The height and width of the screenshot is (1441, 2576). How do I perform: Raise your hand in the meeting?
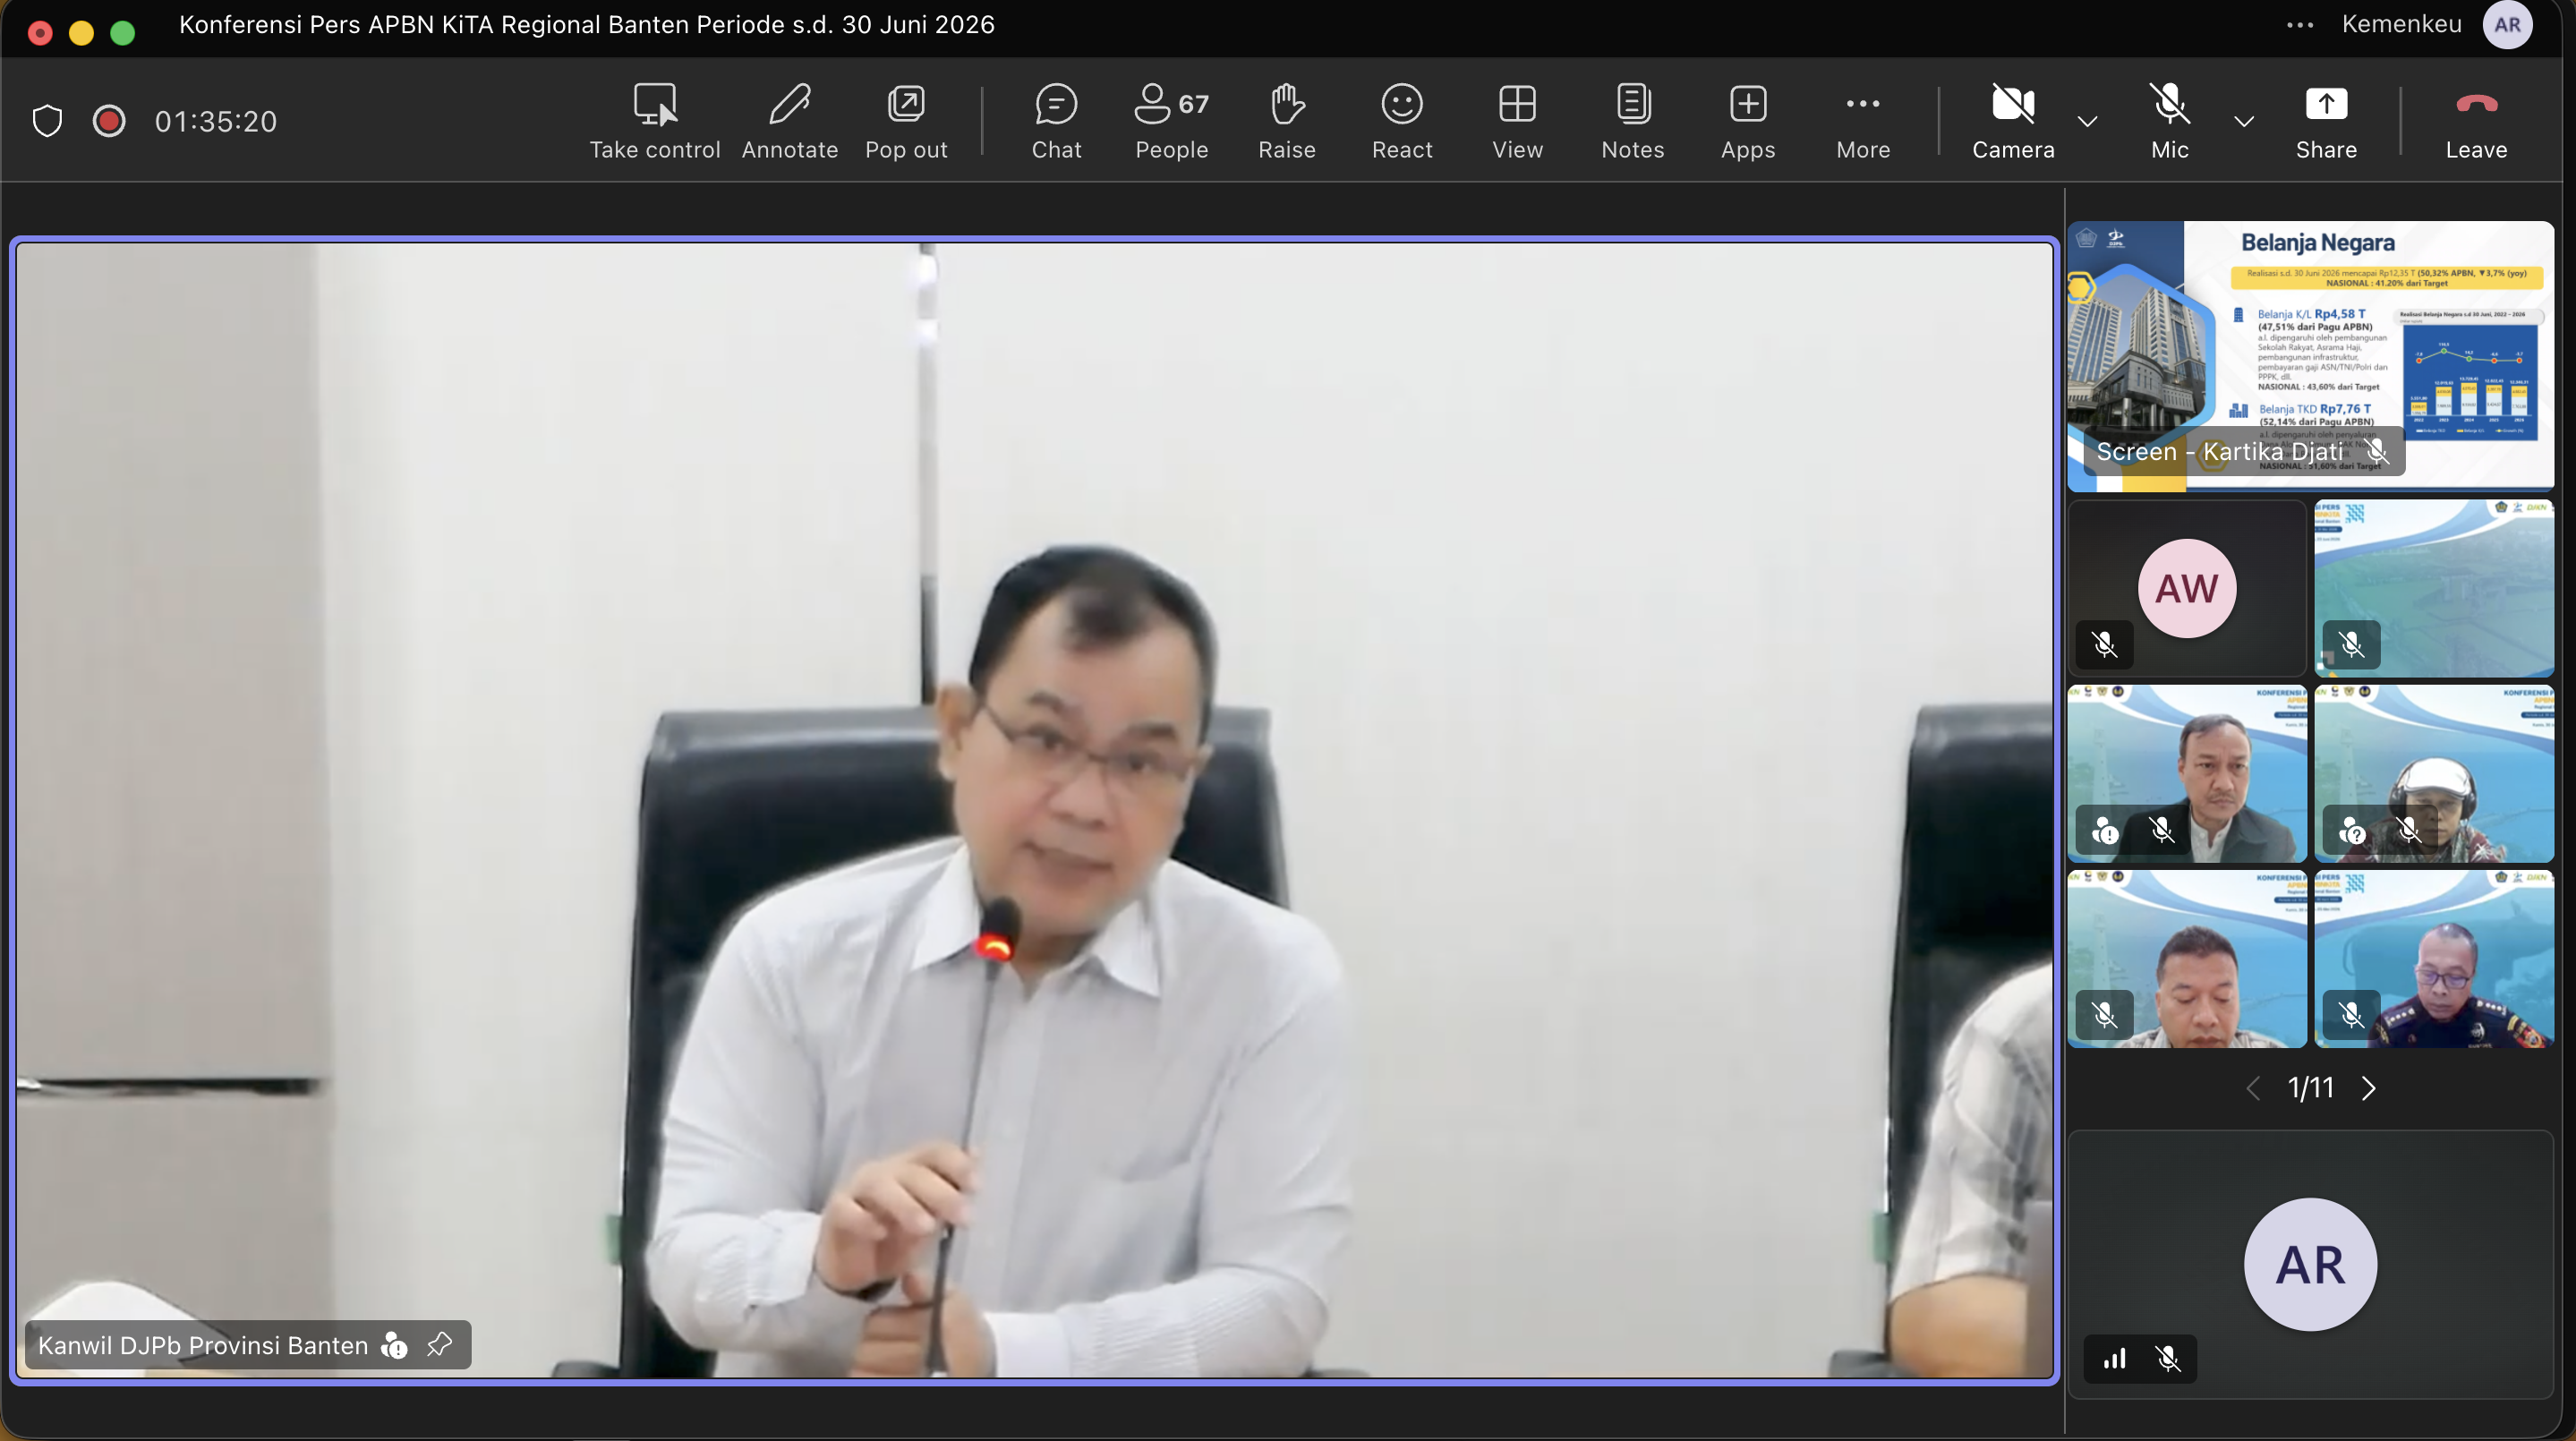[1287, 121]
